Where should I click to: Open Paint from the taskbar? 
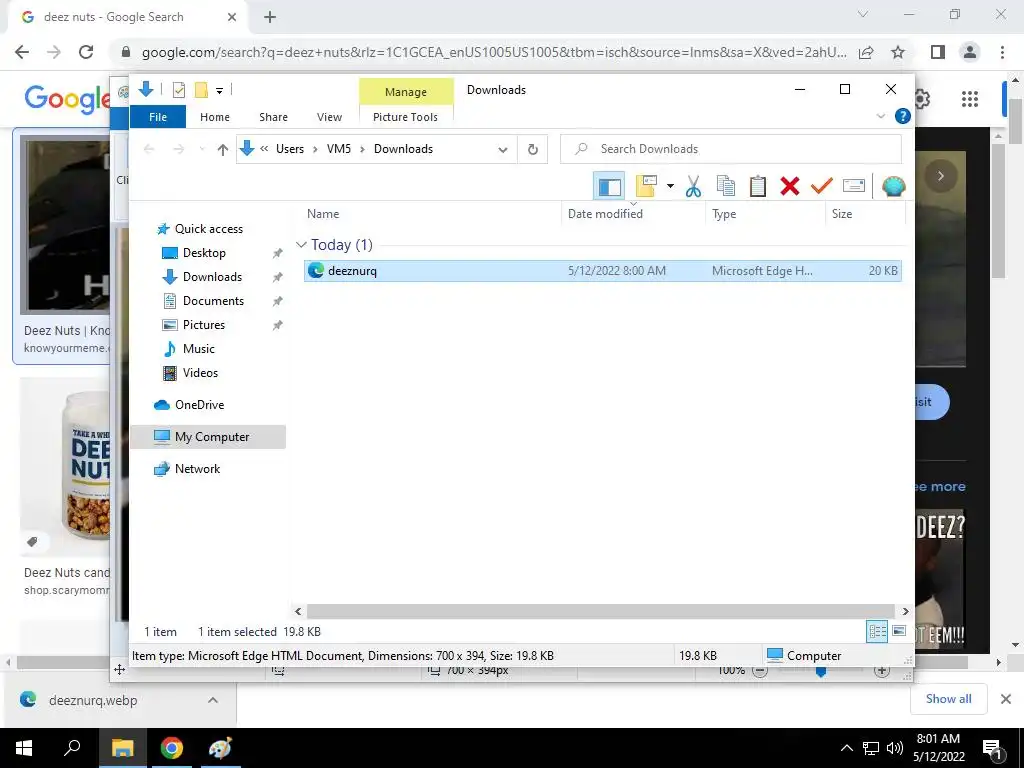(x=219, y=748)
